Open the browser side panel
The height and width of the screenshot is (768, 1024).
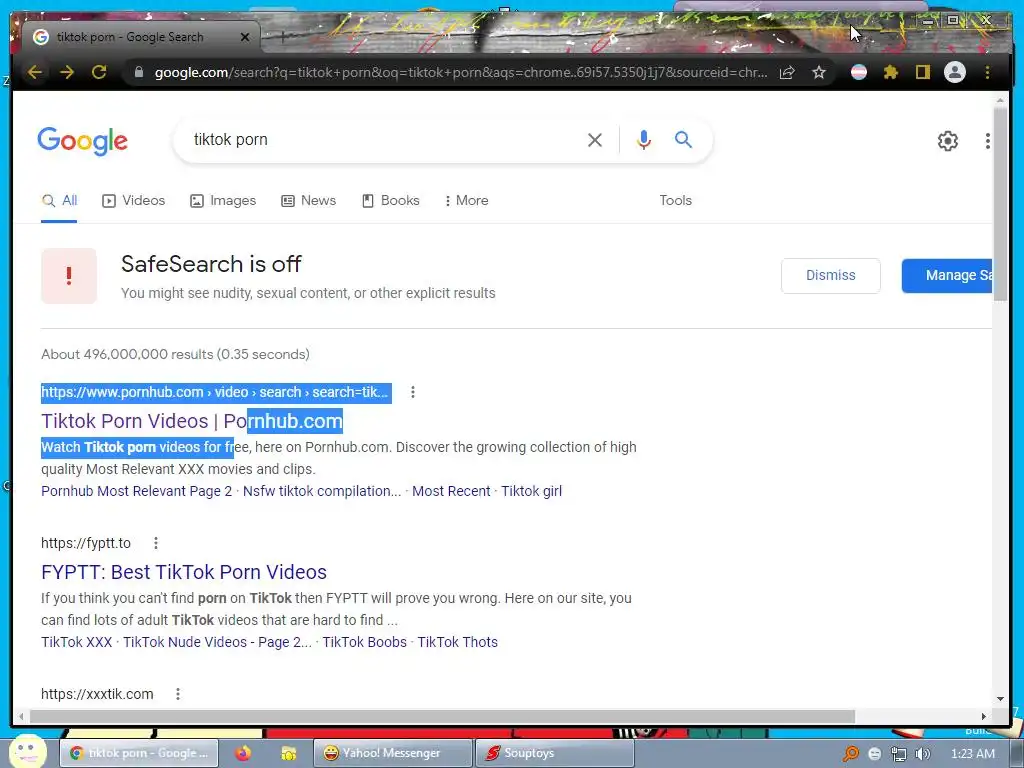pyautogui.click(x=923, y=72)
